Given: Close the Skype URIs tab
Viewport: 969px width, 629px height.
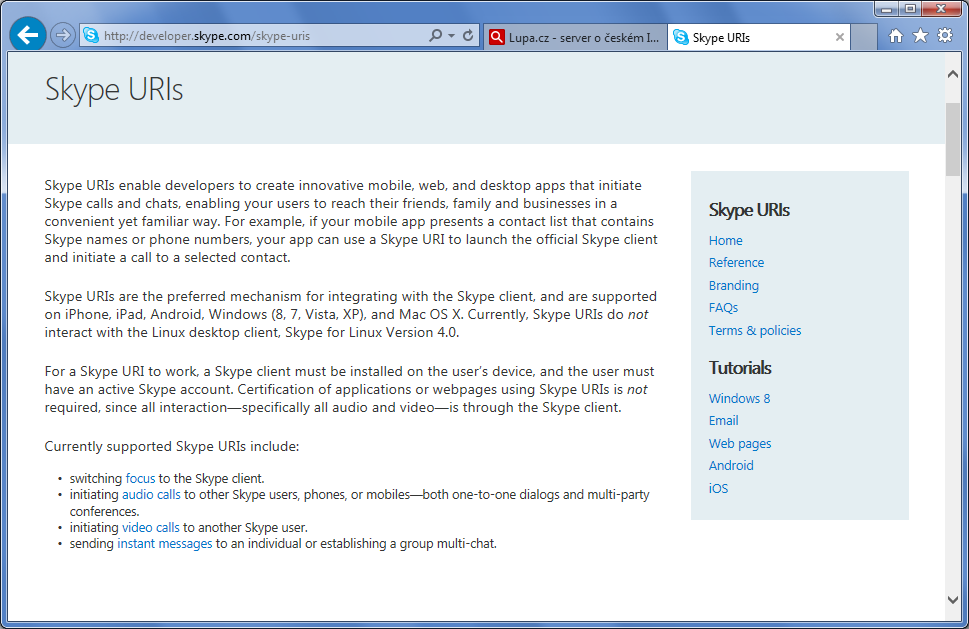Looking at the screenshot, I should (840, 38).
